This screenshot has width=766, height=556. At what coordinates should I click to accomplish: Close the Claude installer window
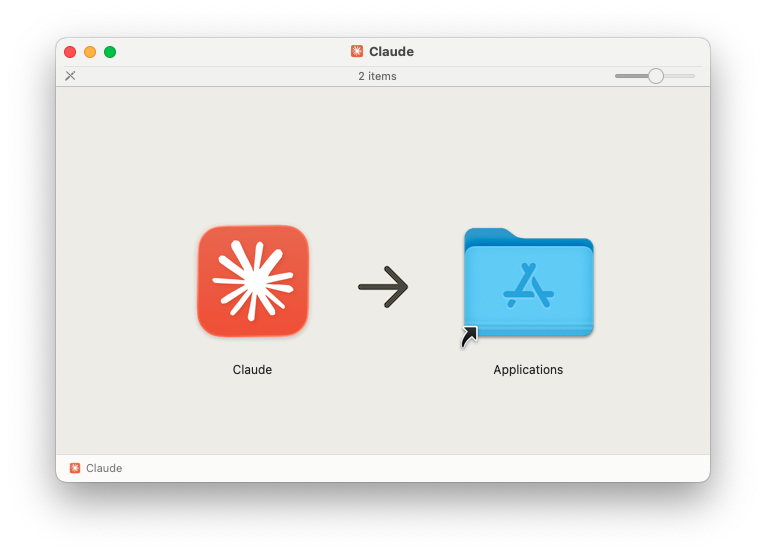[x=70, y=52]
